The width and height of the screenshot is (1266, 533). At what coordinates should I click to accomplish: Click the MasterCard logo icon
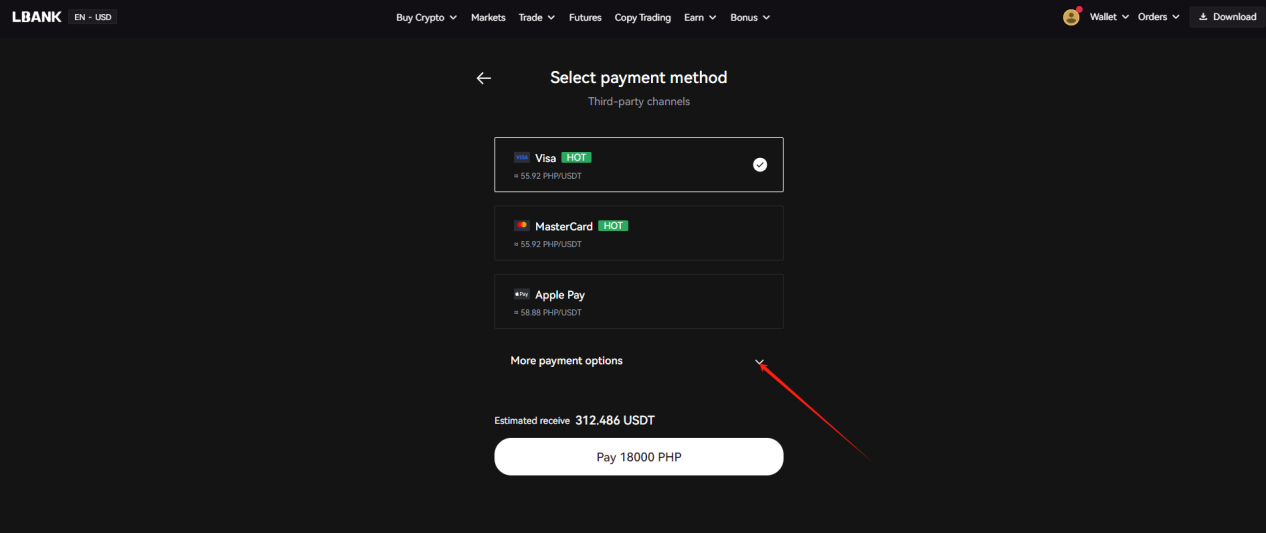521,226
